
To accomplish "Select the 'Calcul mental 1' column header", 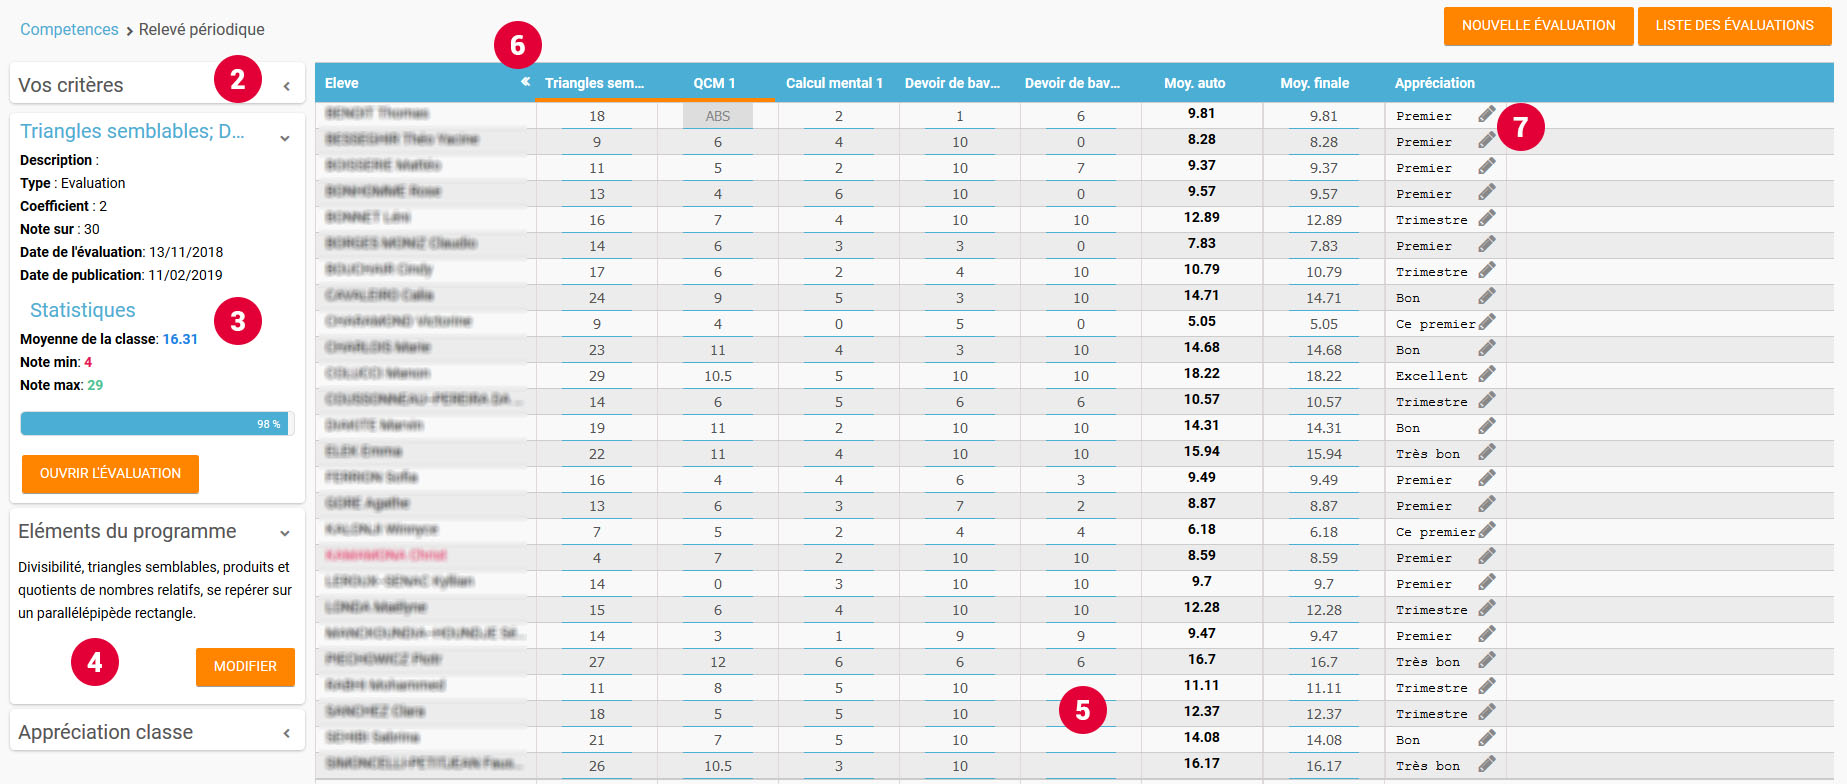I will (834, 83).
